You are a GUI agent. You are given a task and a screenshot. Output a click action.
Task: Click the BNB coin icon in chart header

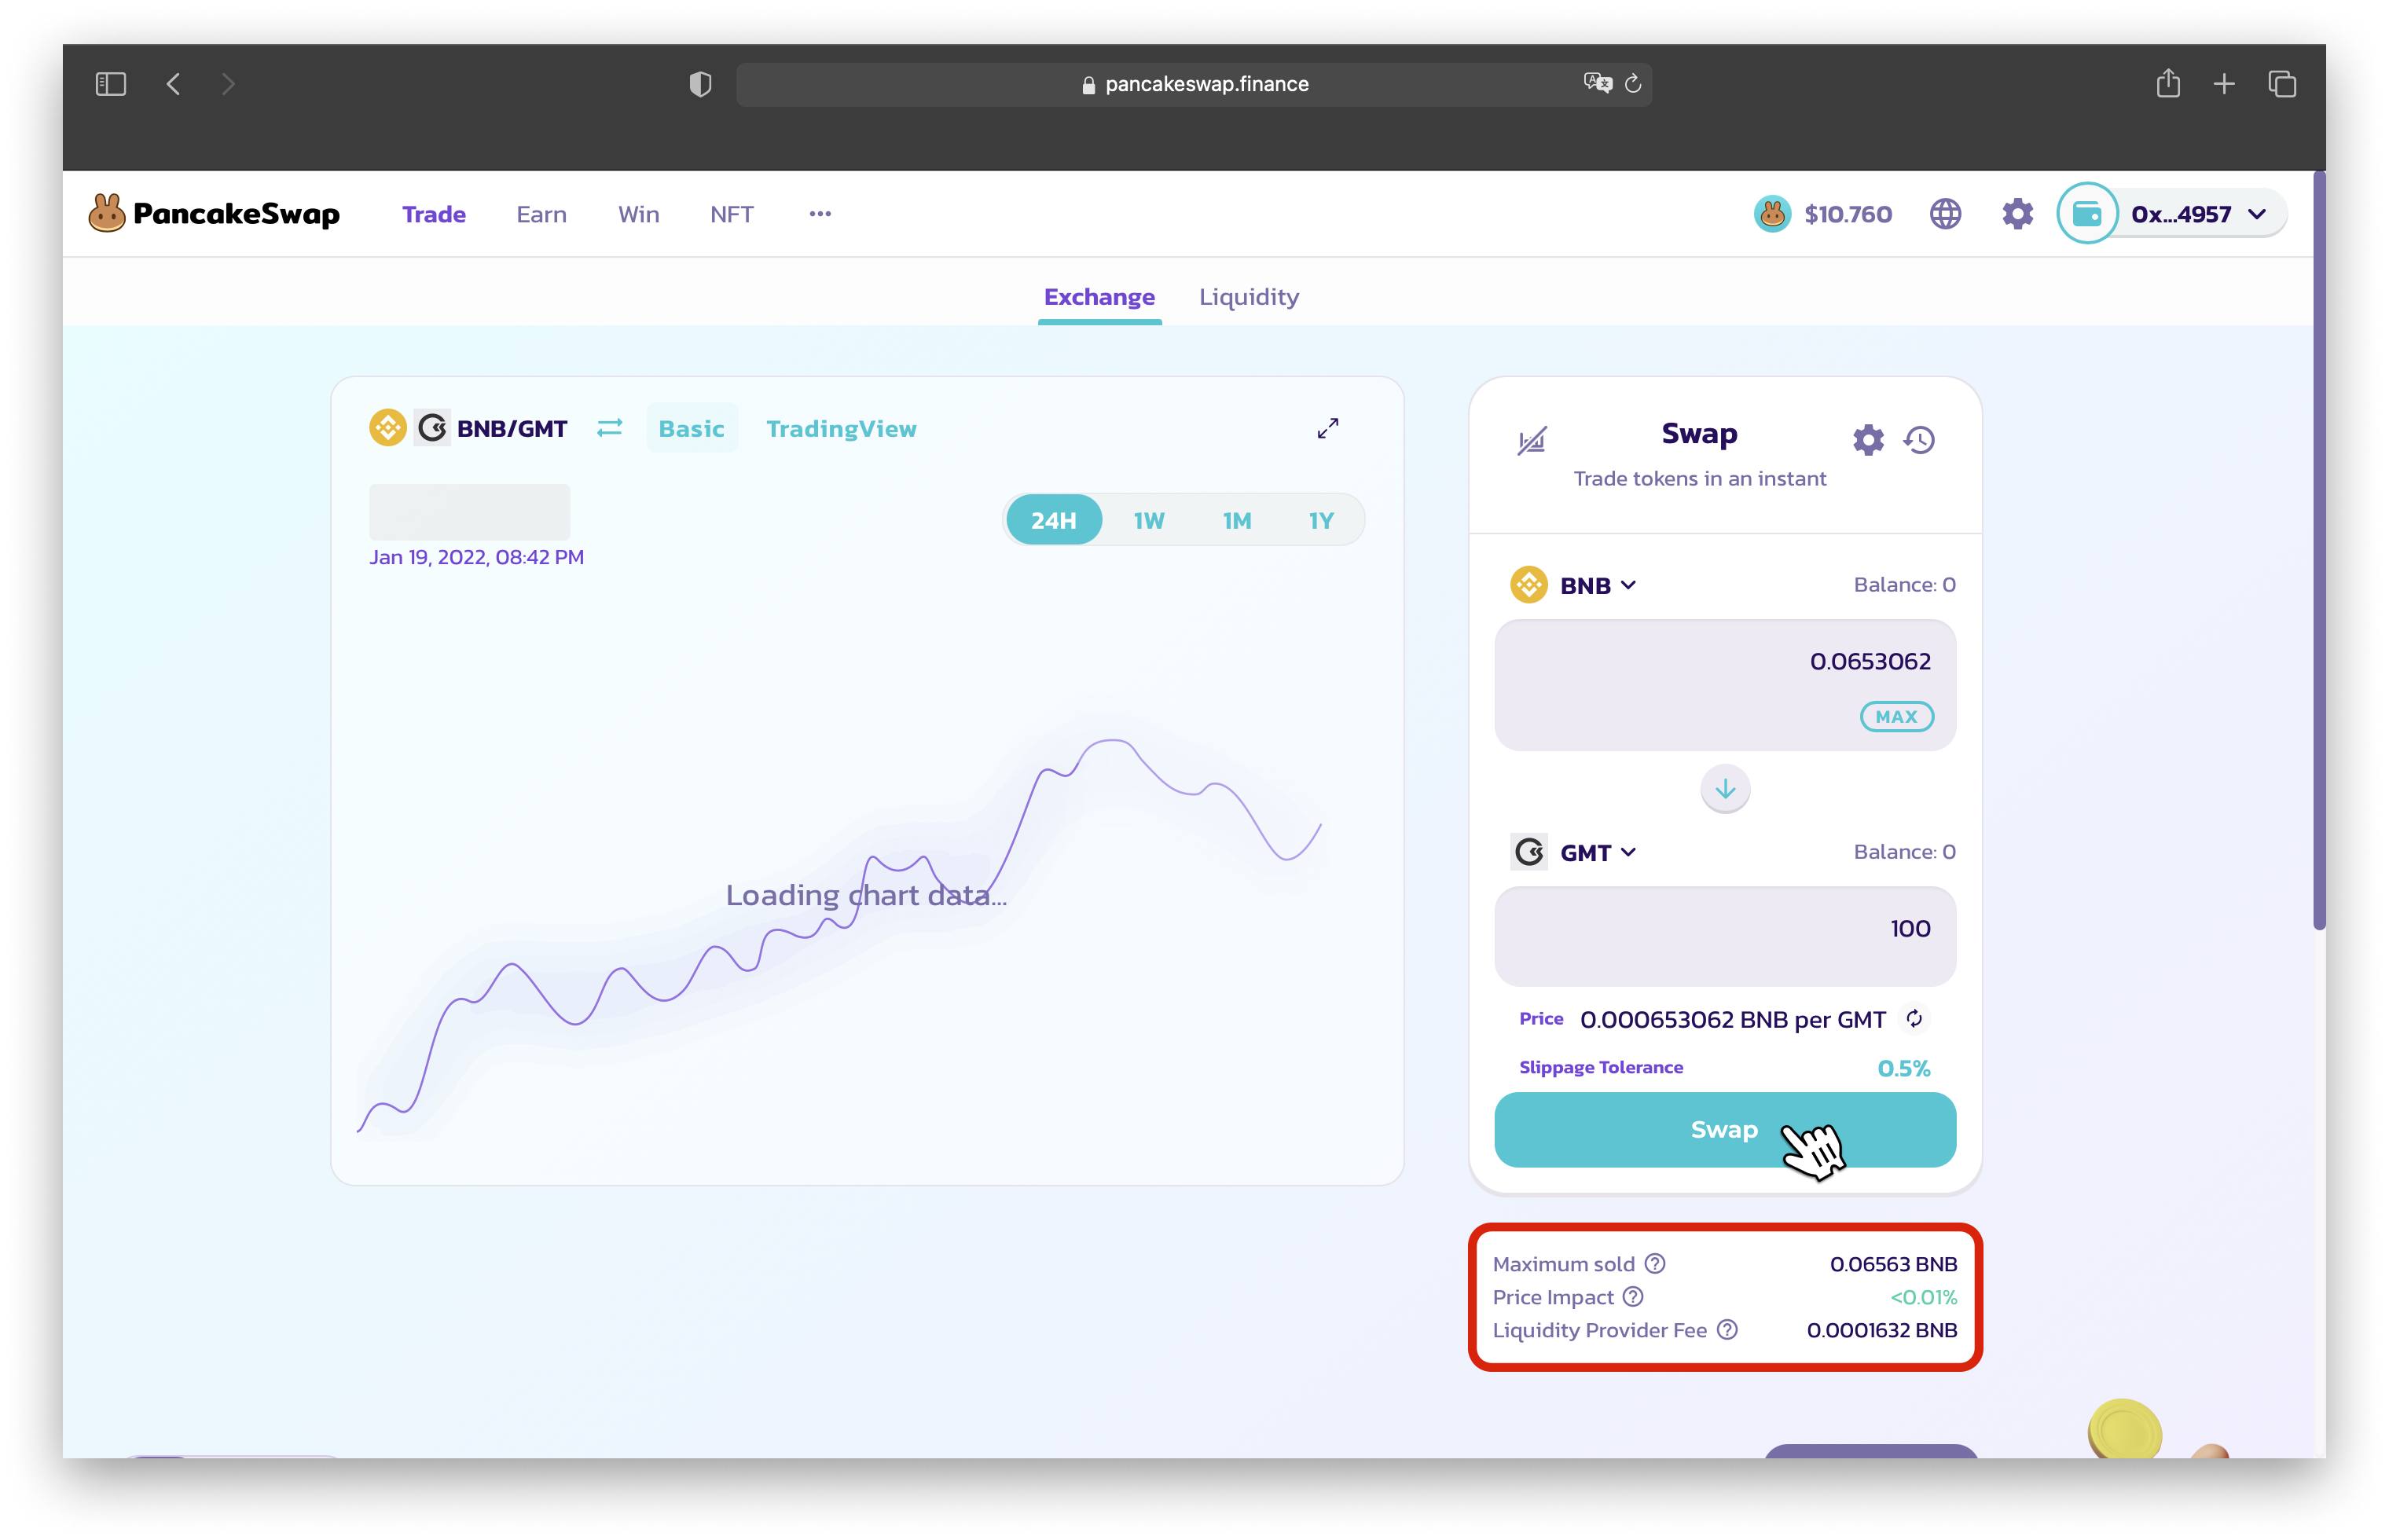(x=387, y=428)
